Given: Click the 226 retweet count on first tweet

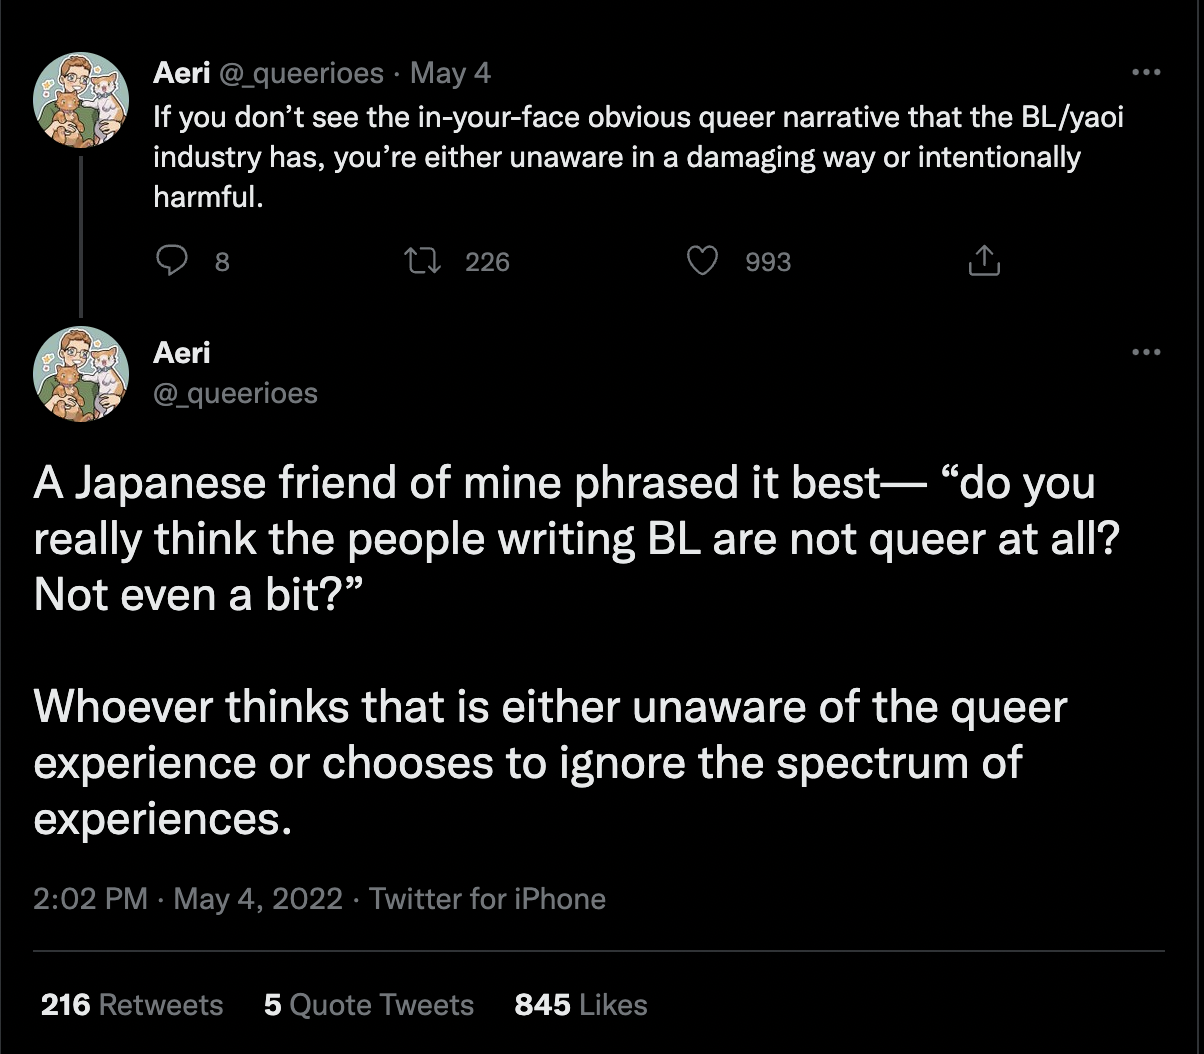Looking at the screenshot, I should click(x=488, y=261).
